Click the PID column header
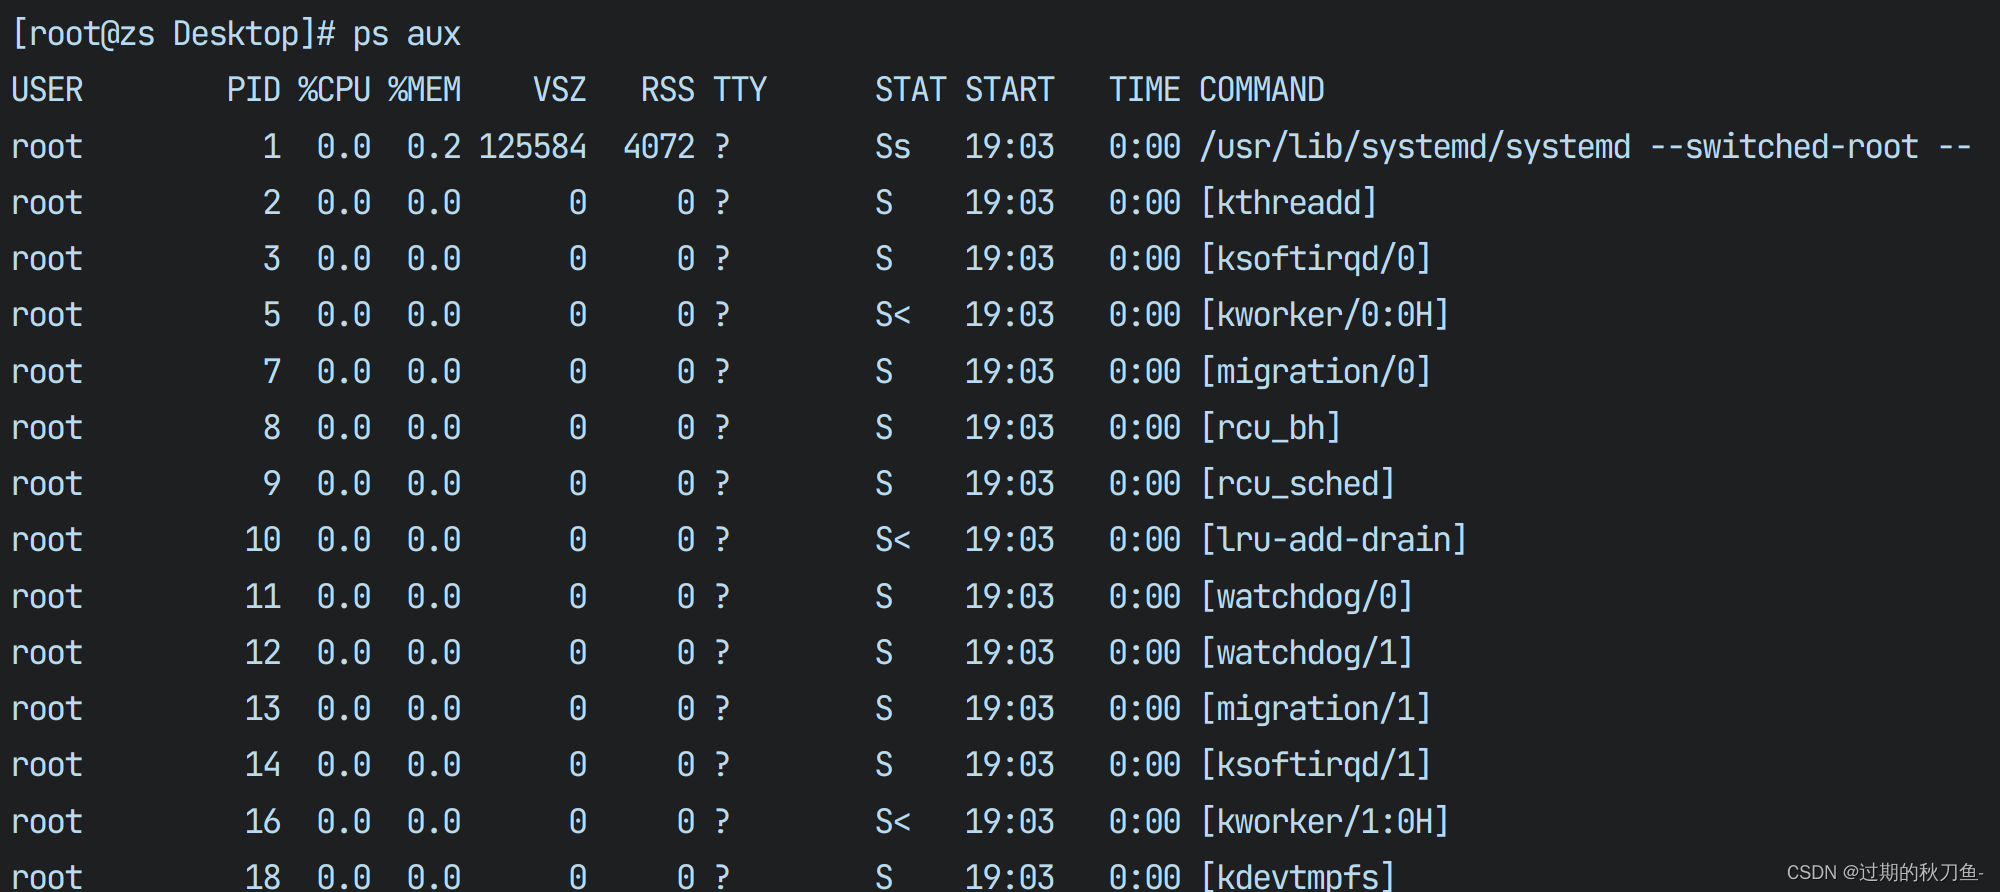 (x=253, y=90)
